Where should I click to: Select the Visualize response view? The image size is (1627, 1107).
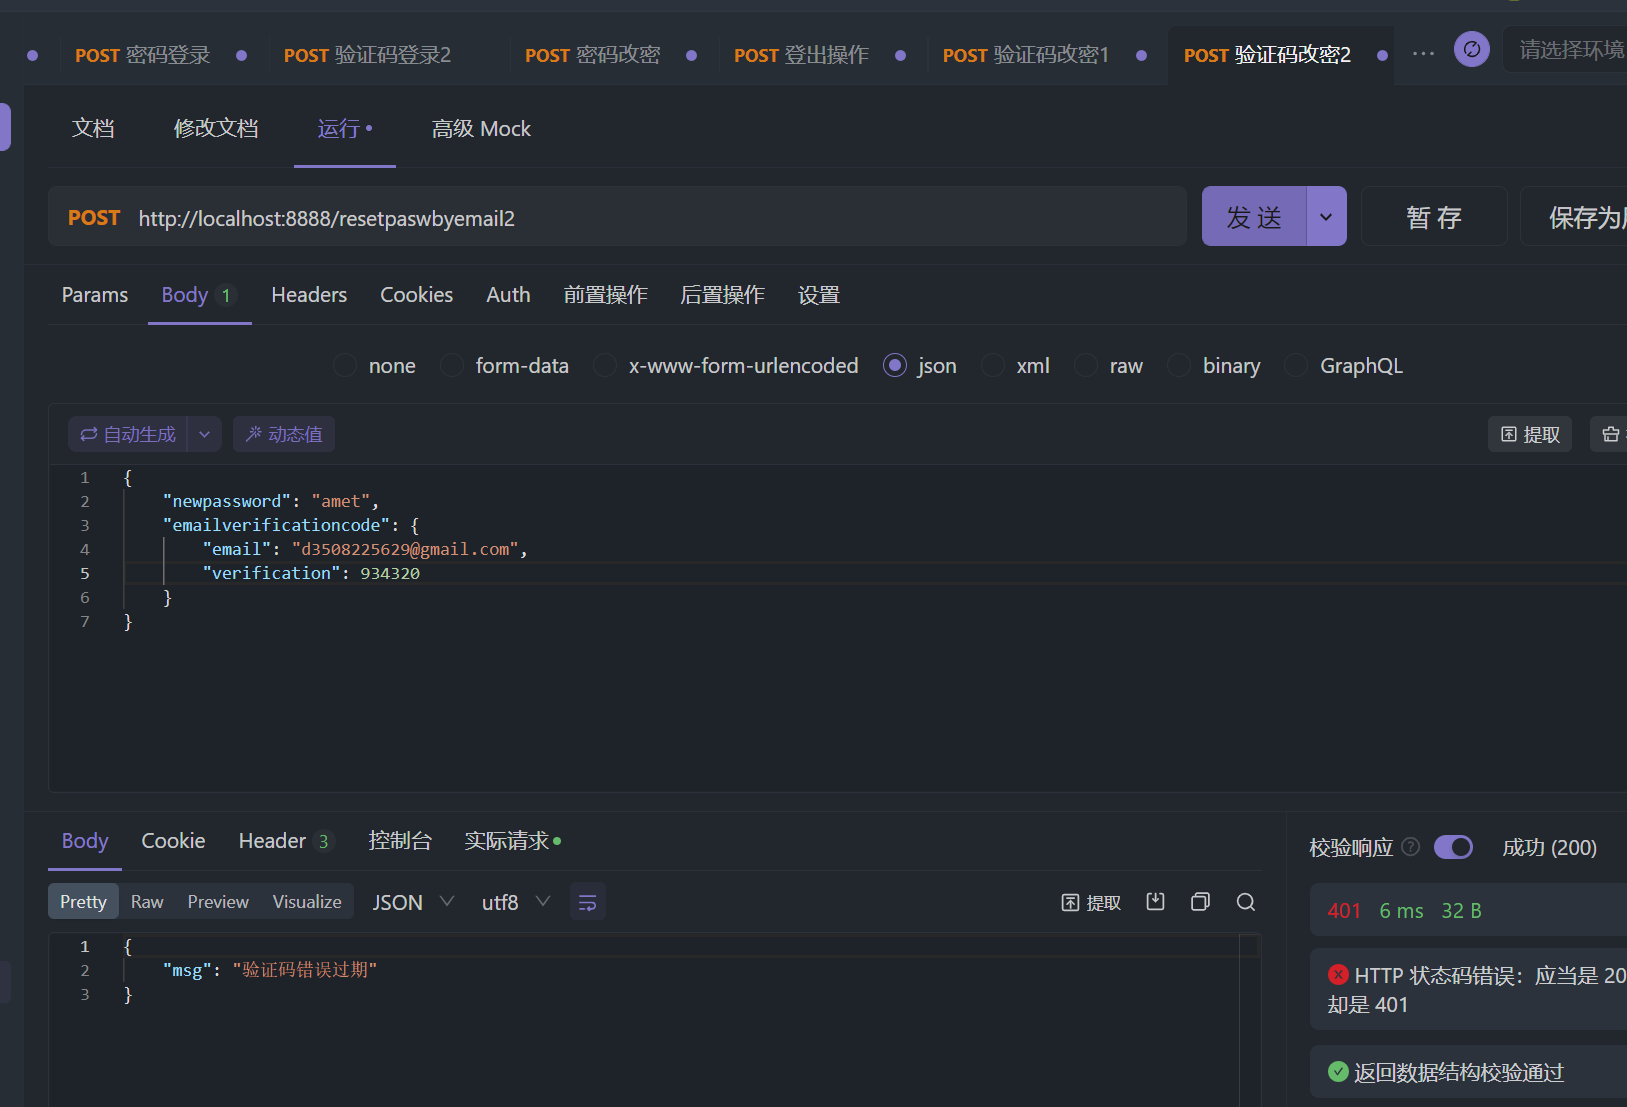307,902
